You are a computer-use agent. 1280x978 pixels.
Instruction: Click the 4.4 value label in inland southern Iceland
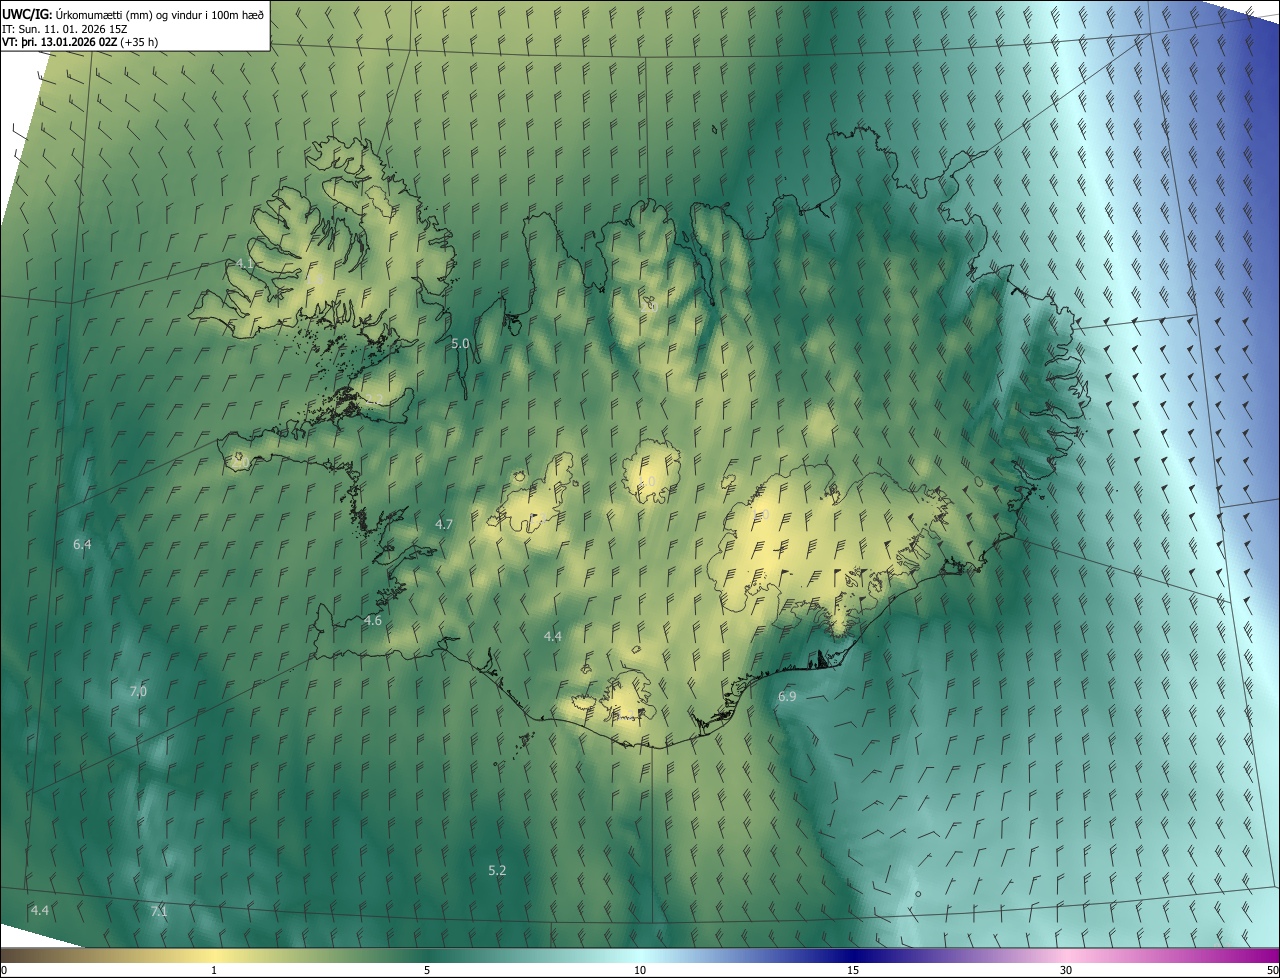pyautogui.click(x=553, y=636)
